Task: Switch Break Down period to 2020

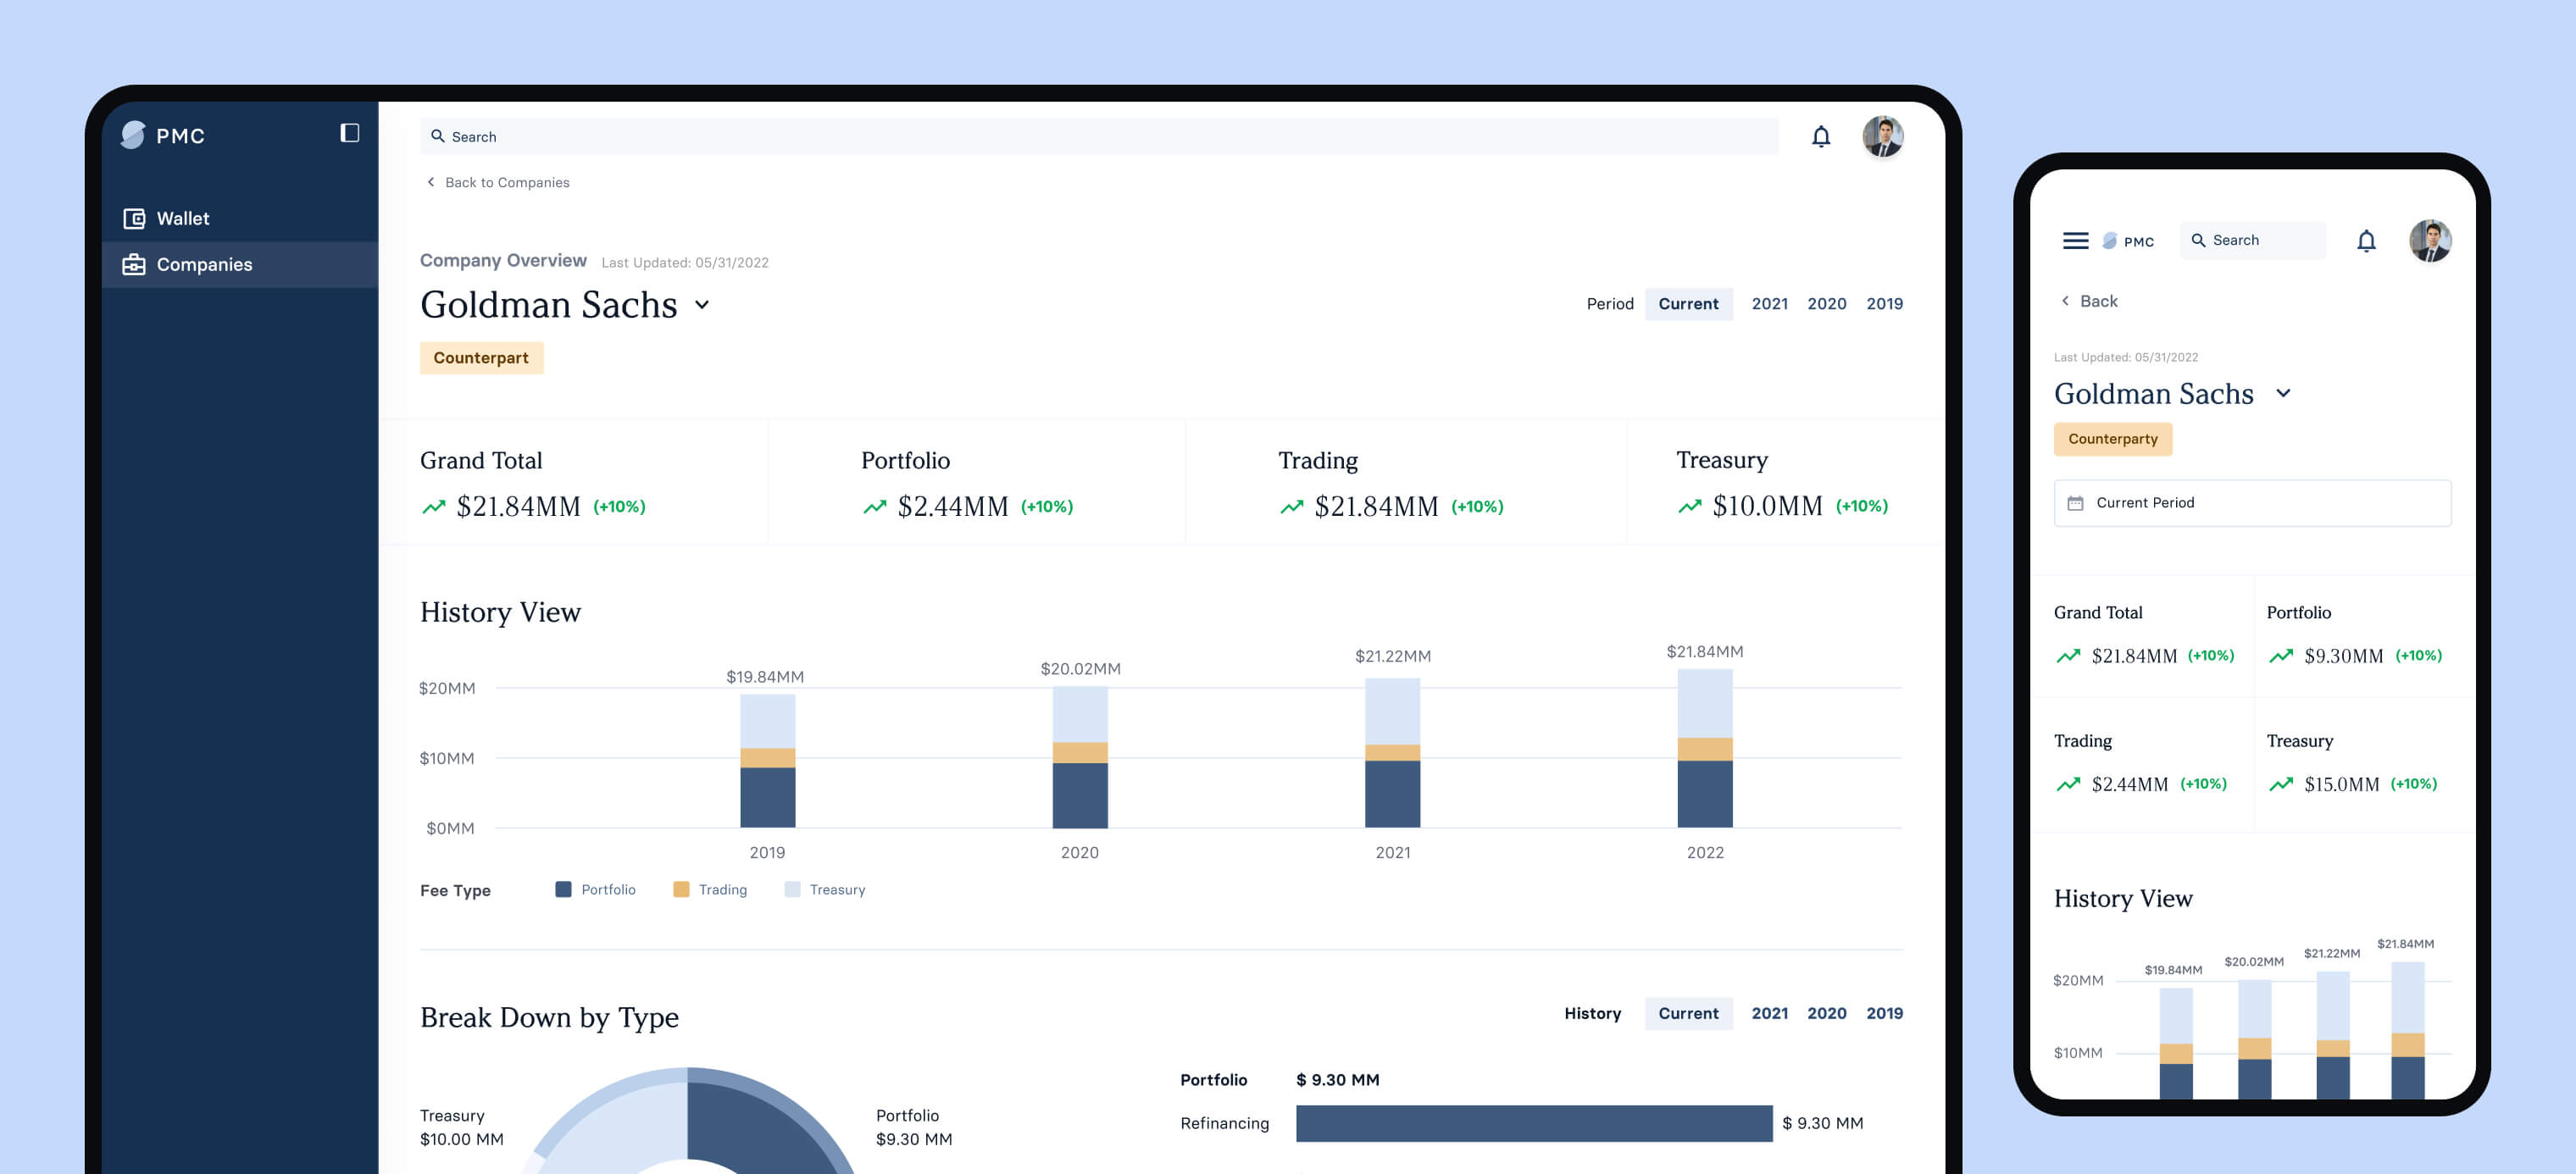Action: [x=1825, y=1013]
